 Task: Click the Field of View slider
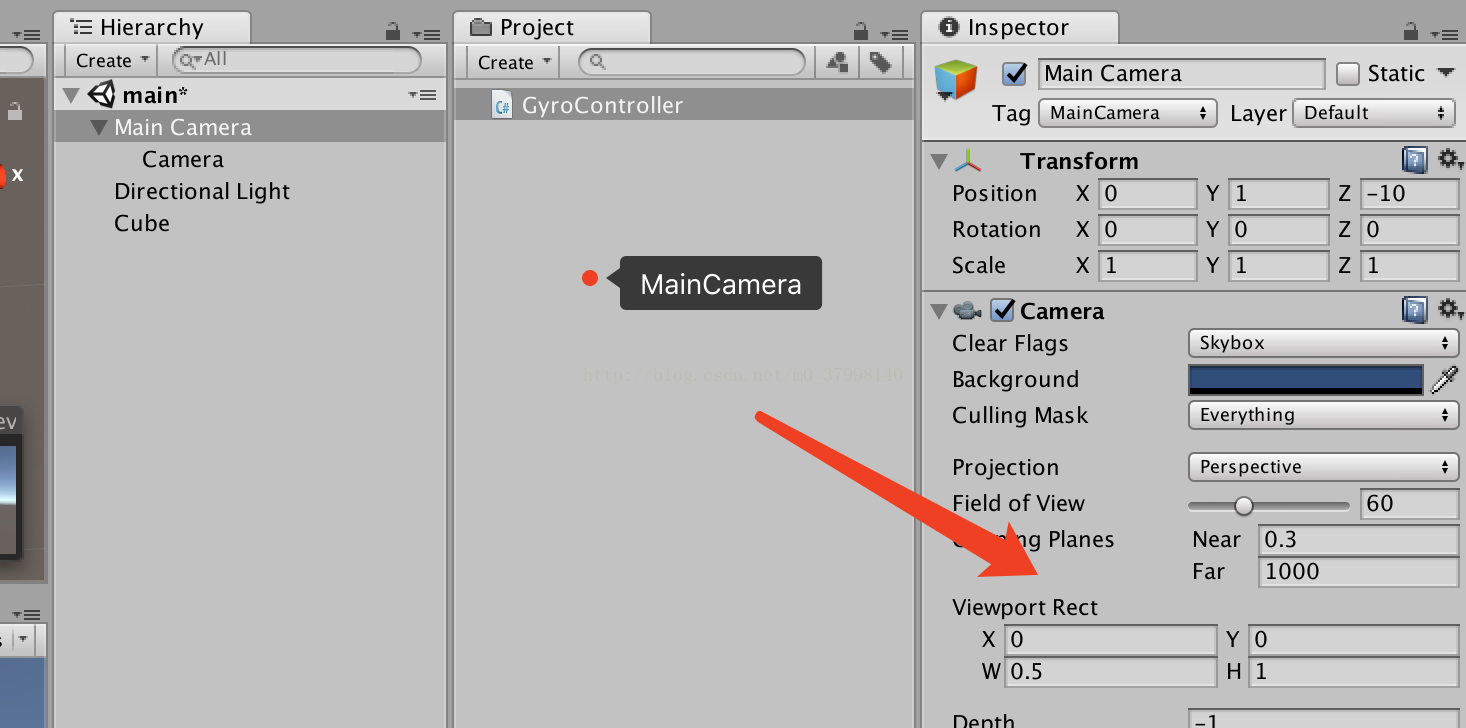[x=1269, y=505]
